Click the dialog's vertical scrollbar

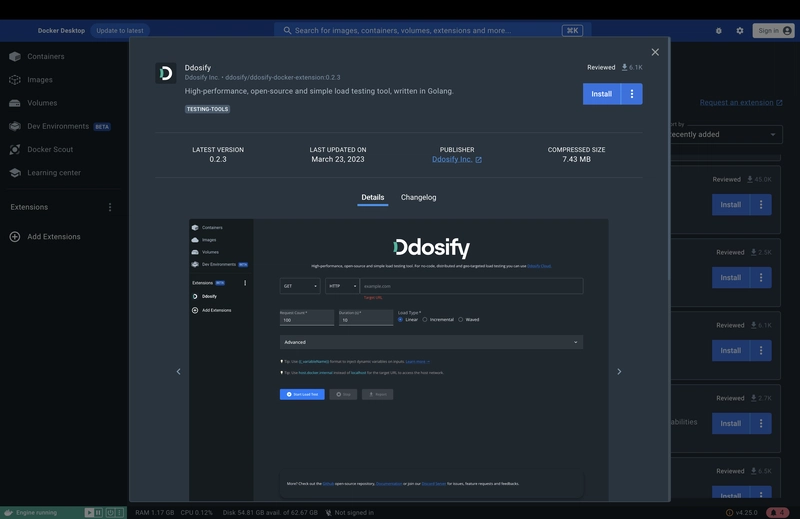pos(668,161)
